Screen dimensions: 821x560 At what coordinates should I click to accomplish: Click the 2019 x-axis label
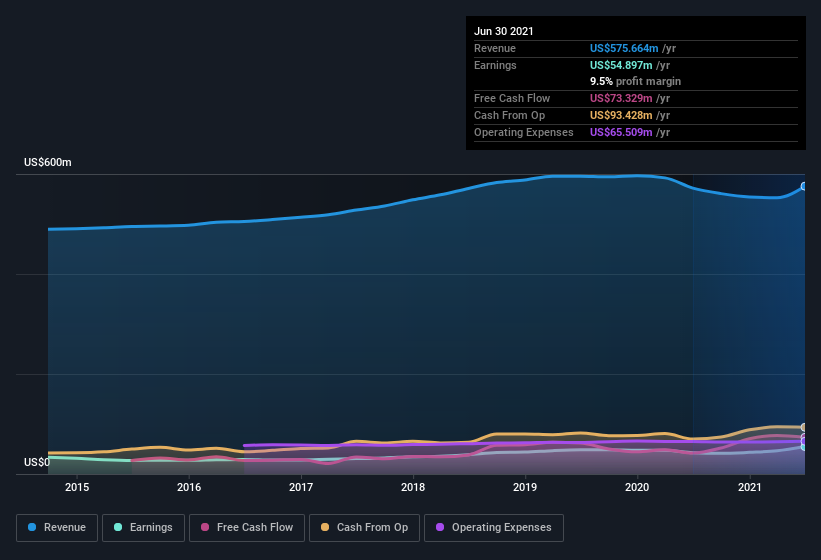coord(525,487)
